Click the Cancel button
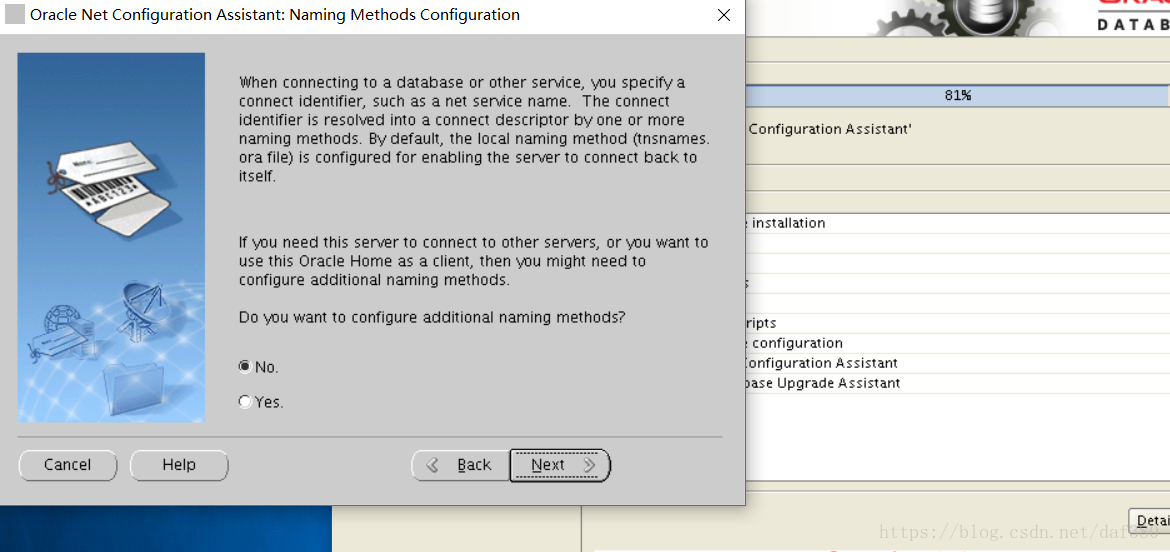This screenshot has width=1170, height=552. coord(68,465)
